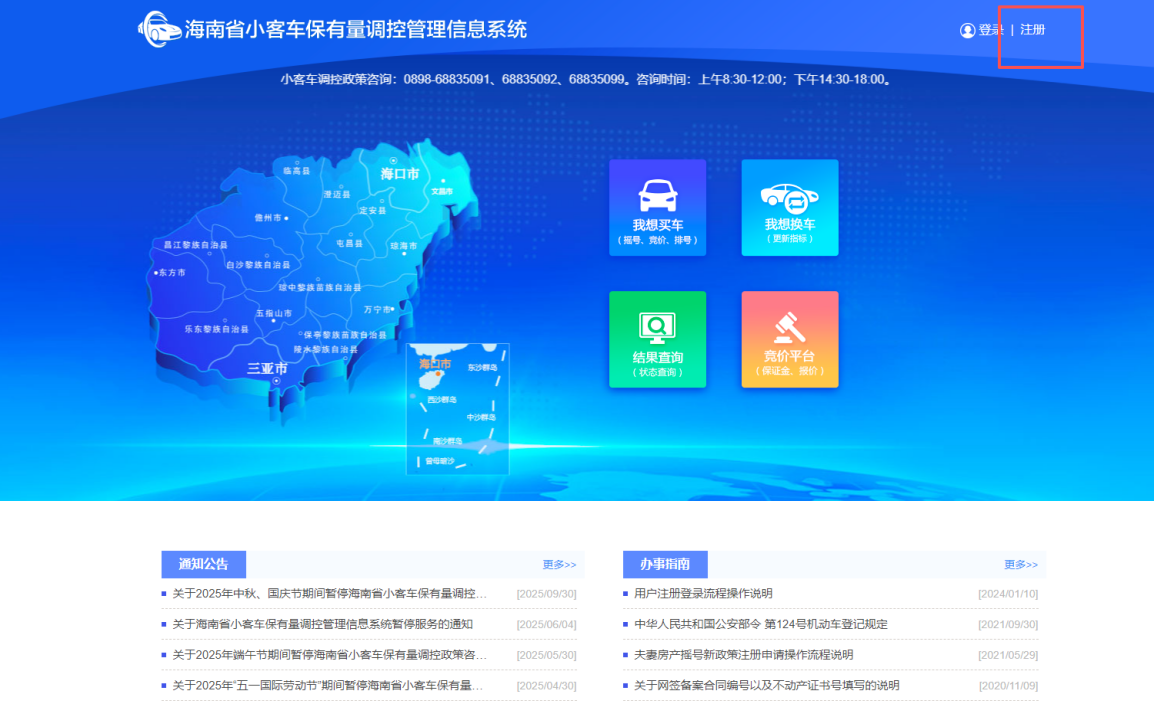The width and height of the screenshot is (1154, 717).
Task: Open the 我想买车 blue car tile
Action: [657, 207]
